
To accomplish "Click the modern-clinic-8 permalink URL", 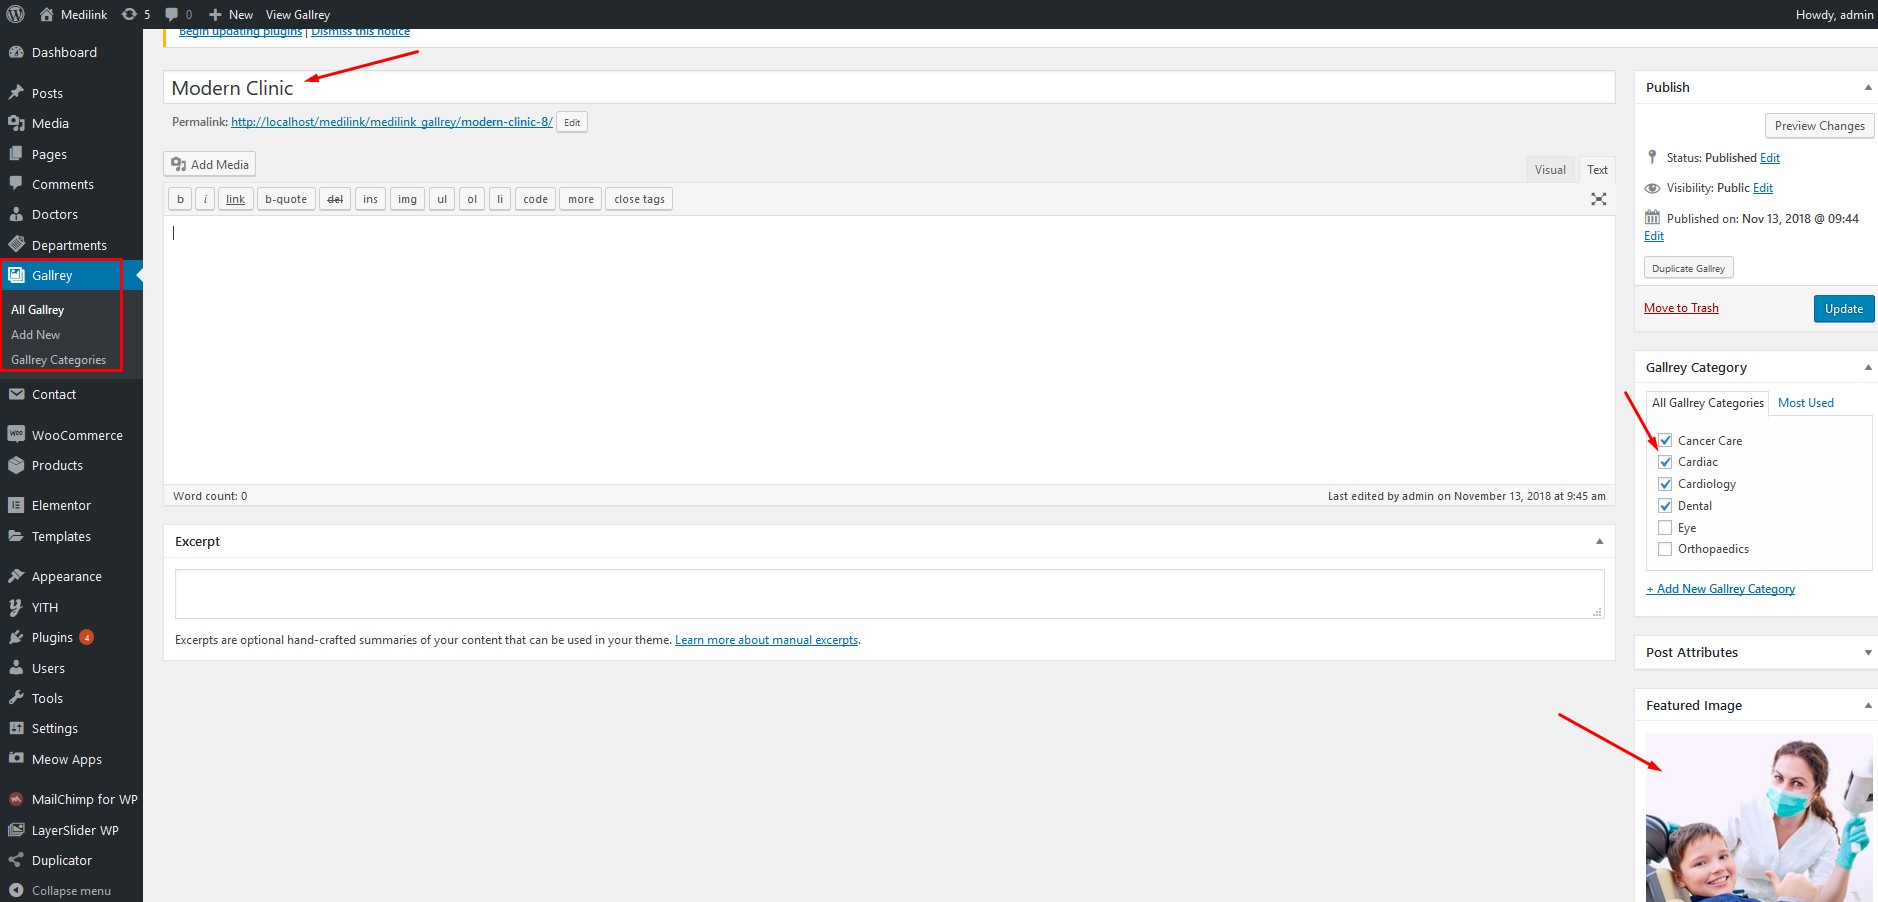I will tap(392, 122).
